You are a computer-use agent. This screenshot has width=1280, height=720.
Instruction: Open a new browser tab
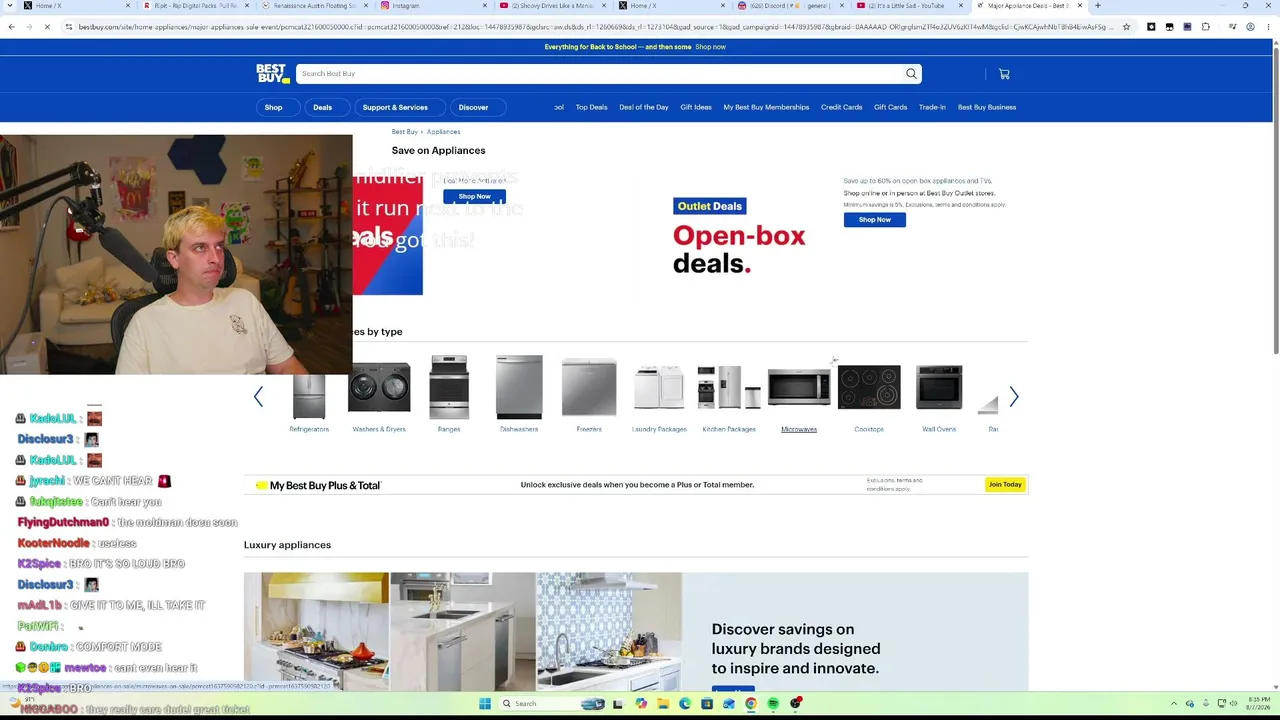(x=1097, y=6)
